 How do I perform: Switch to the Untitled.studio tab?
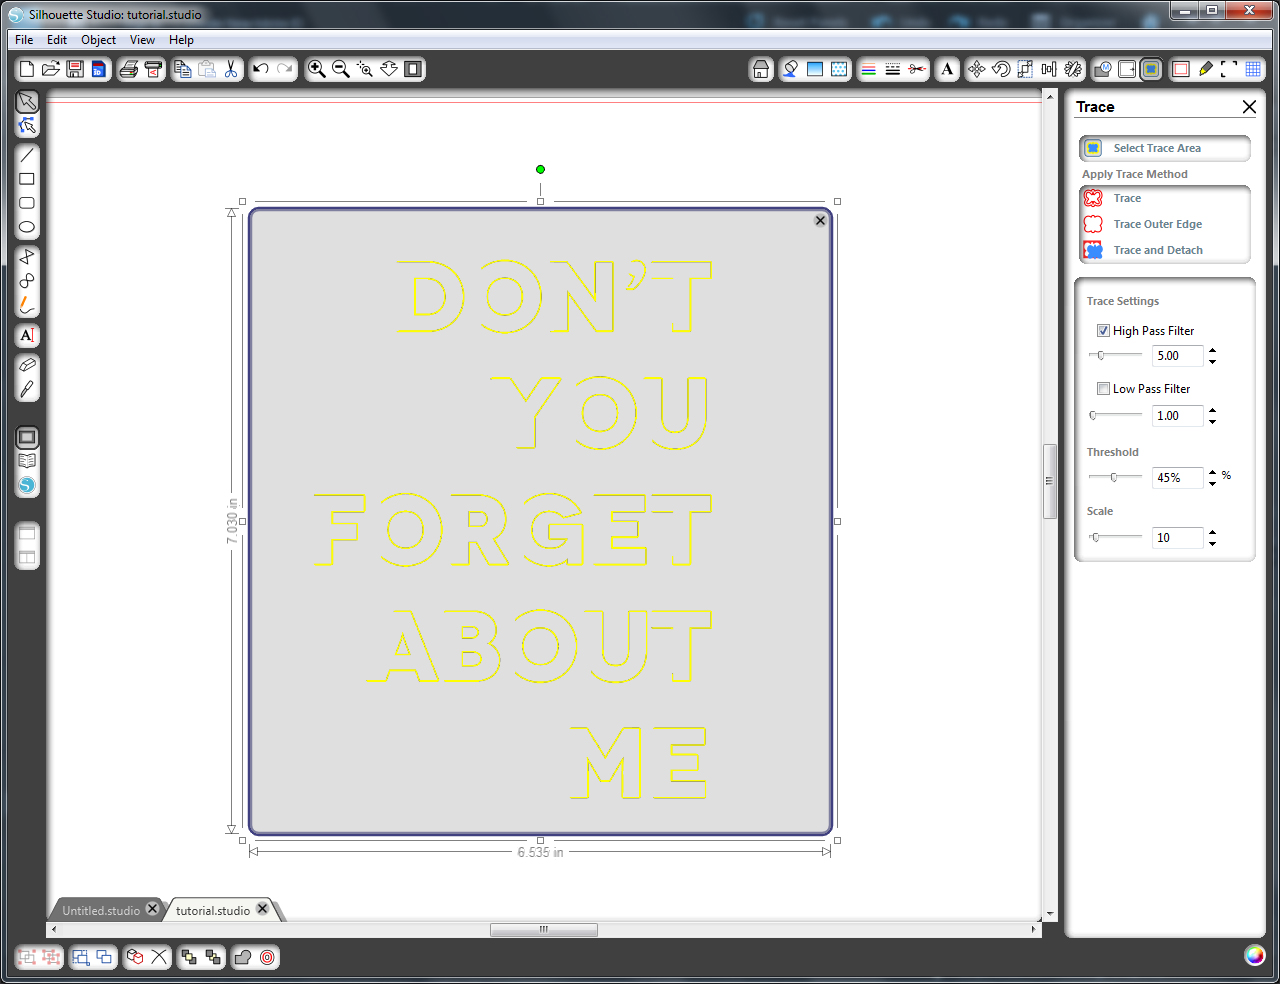(x=100, y=909)
